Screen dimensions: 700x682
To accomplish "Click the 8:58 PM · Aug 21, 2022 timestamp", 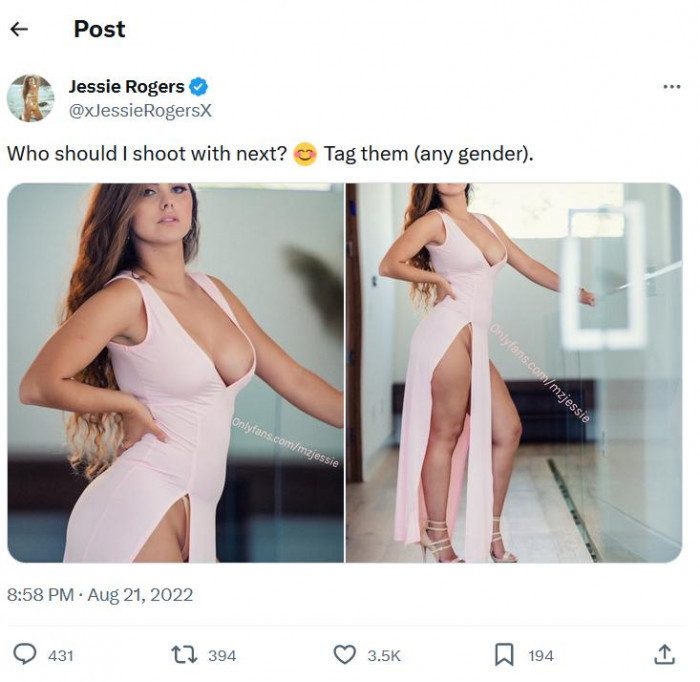I will click(100, 595).
